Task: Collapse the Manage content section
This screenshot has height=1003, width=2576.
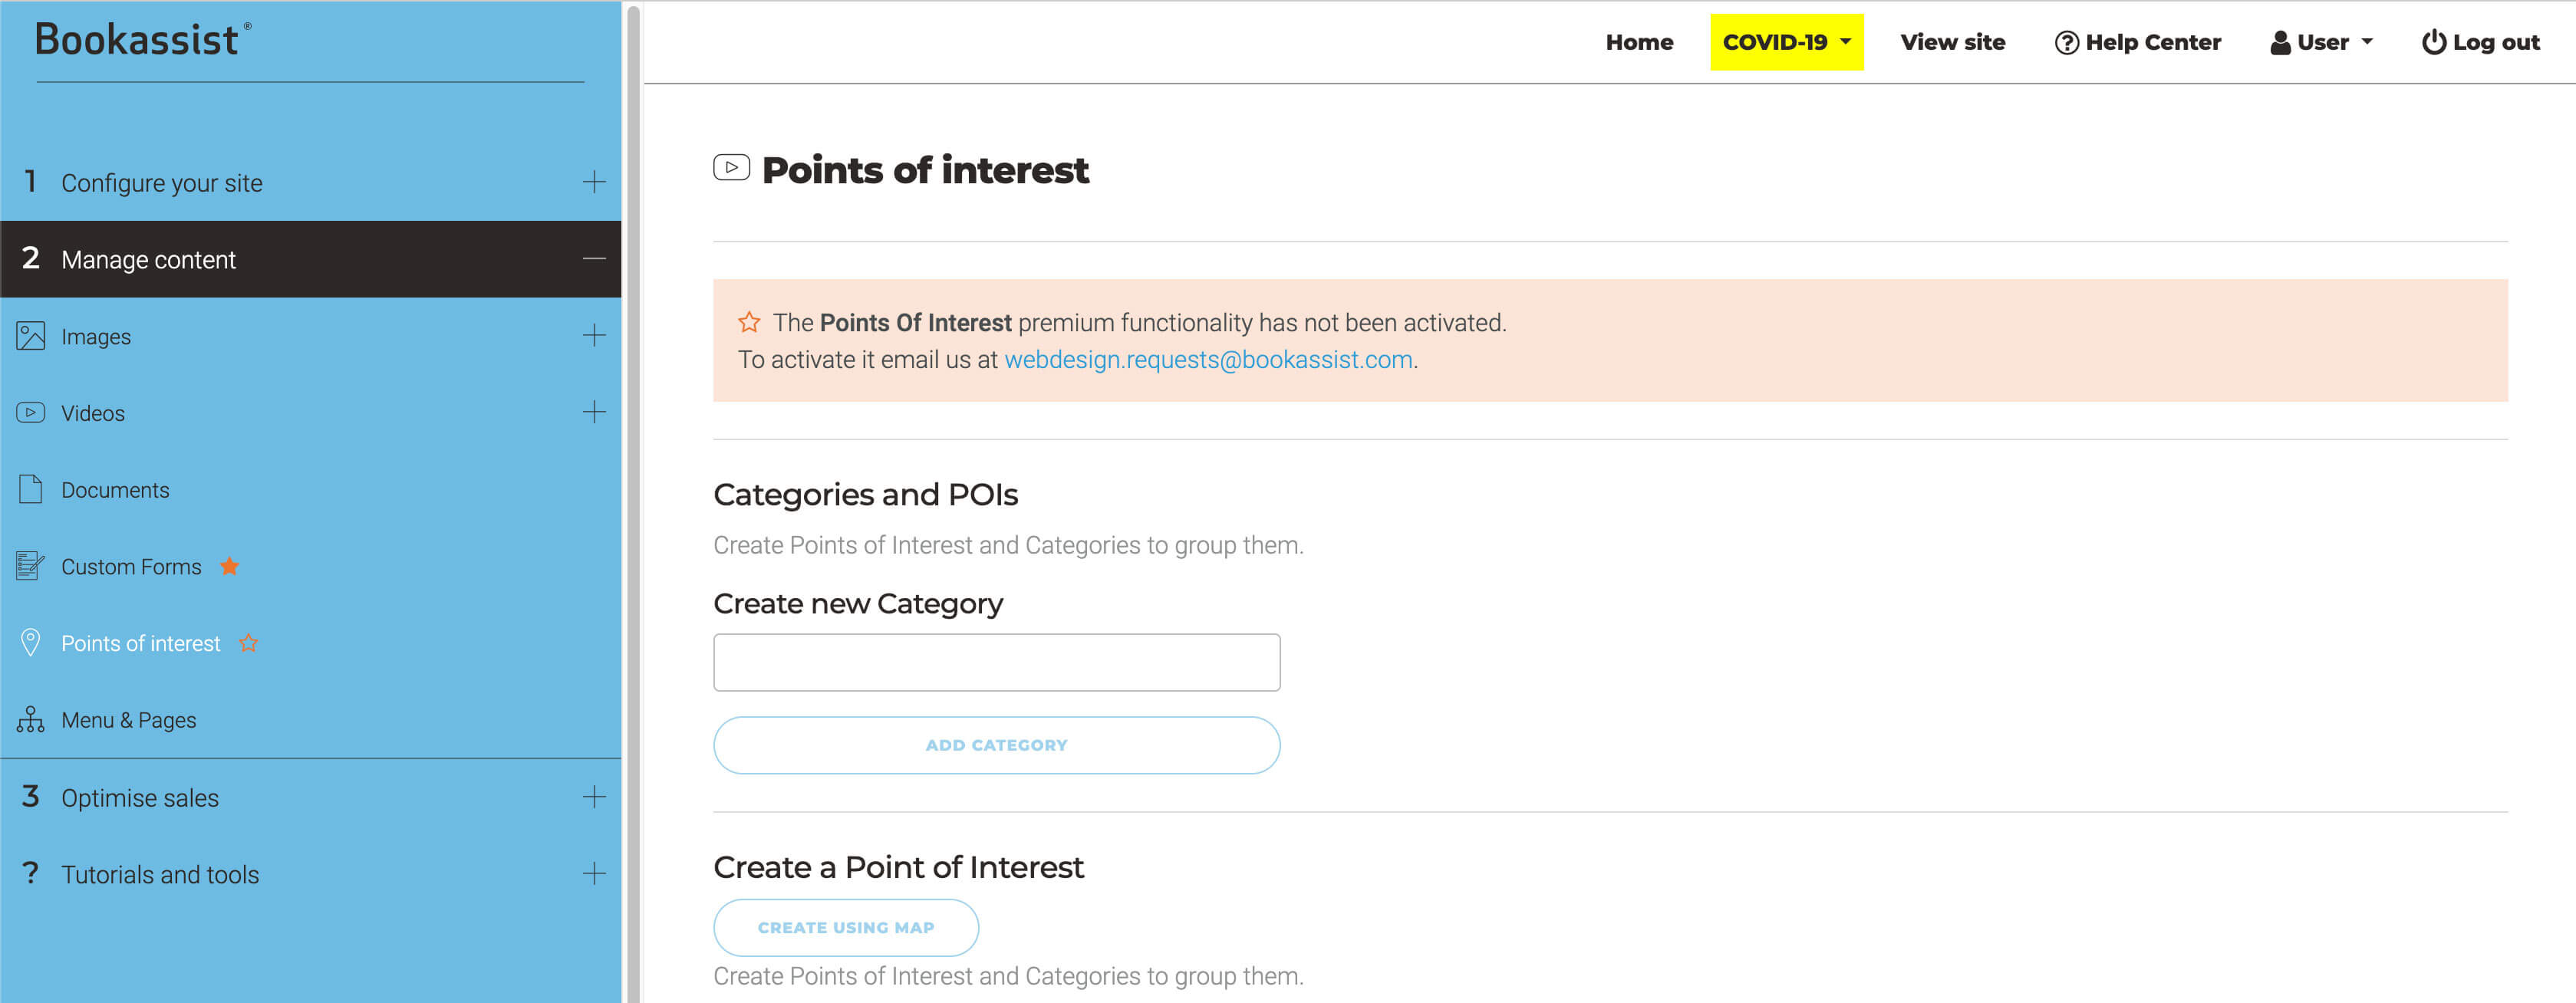Action: pos(594,259)
